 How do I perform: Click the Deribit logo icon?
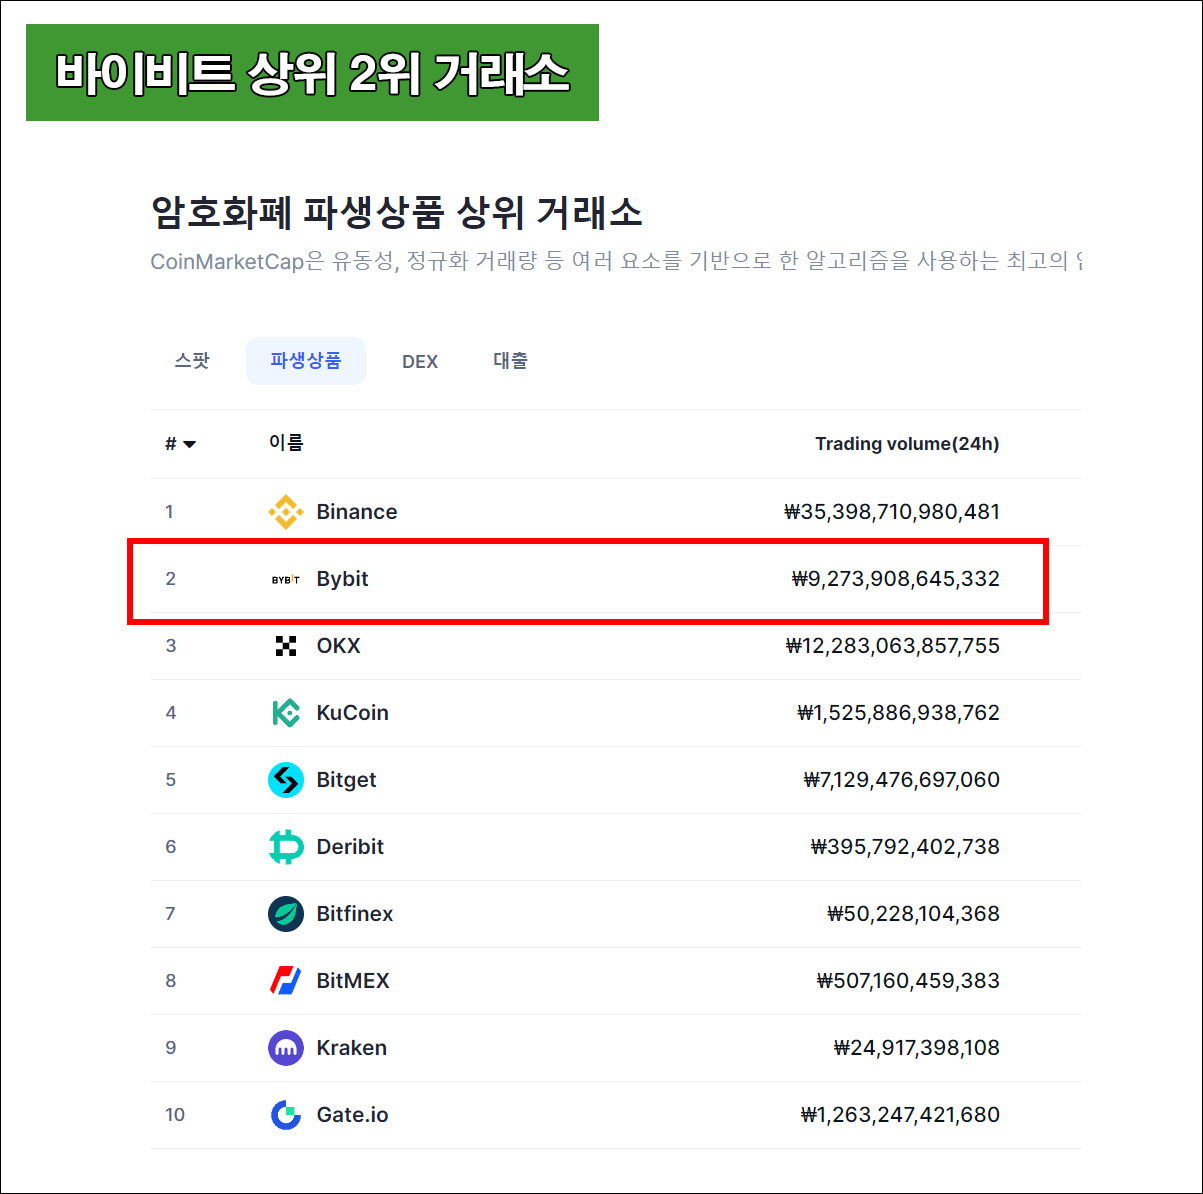click(x=286, y=847)
